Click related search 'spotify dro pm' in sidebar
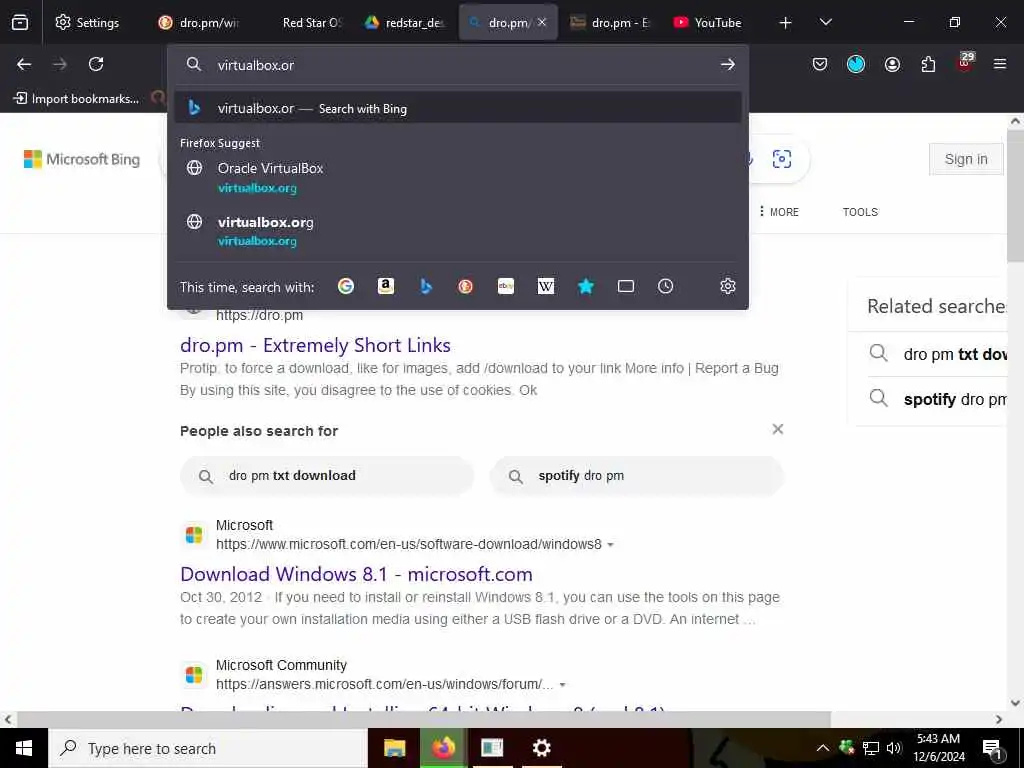 pyautogui.click(x=937, y=399)
